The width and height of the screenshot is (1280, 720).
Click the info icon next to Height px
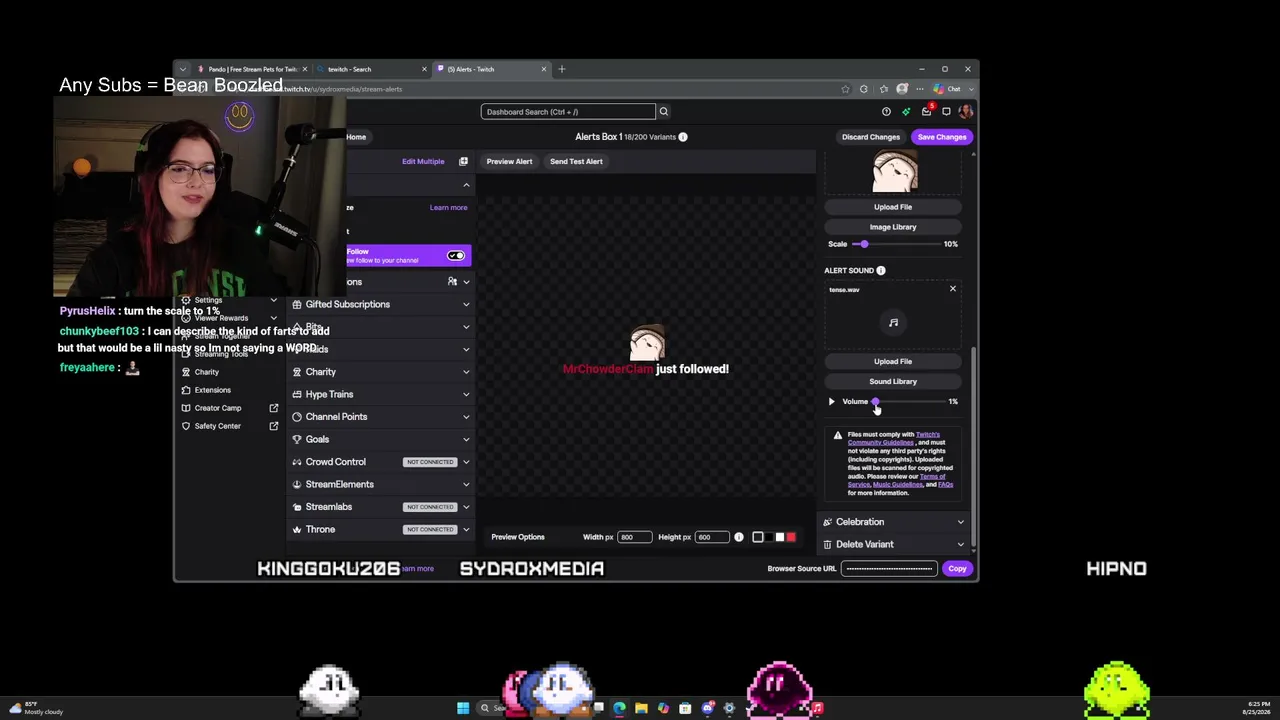click(739, 537)
